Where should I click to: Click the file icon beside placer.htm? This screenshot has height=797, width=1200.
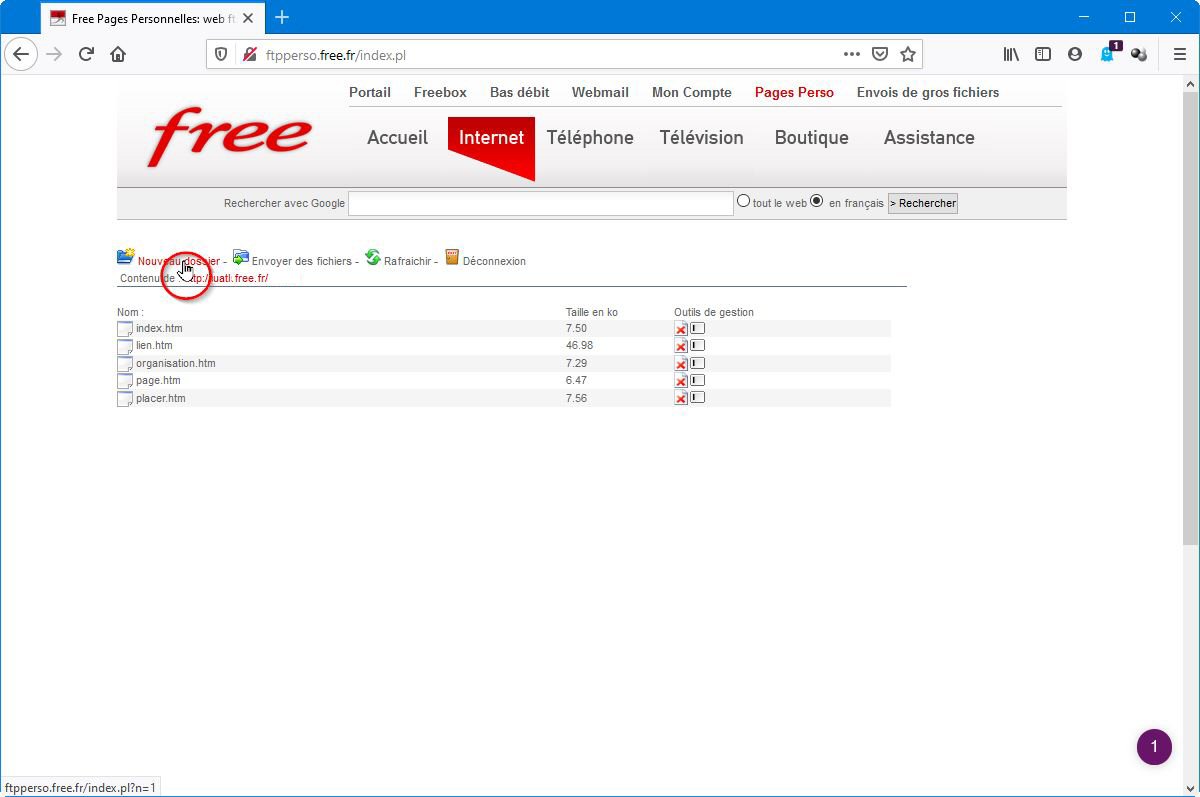point(125,399)
